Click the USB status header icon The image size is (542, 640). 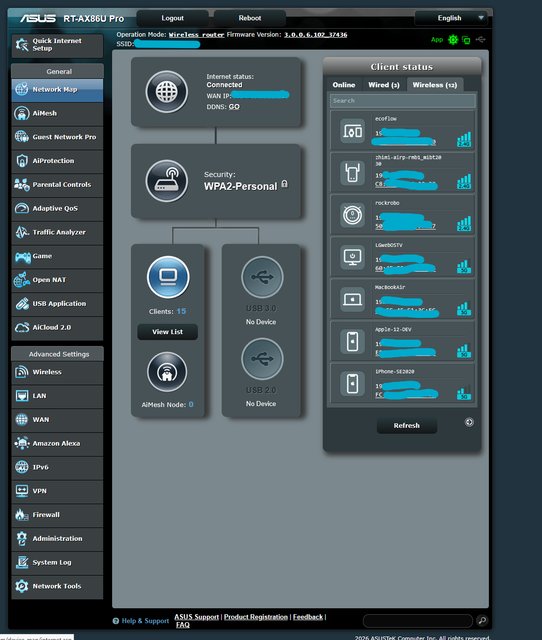point(480,39)
